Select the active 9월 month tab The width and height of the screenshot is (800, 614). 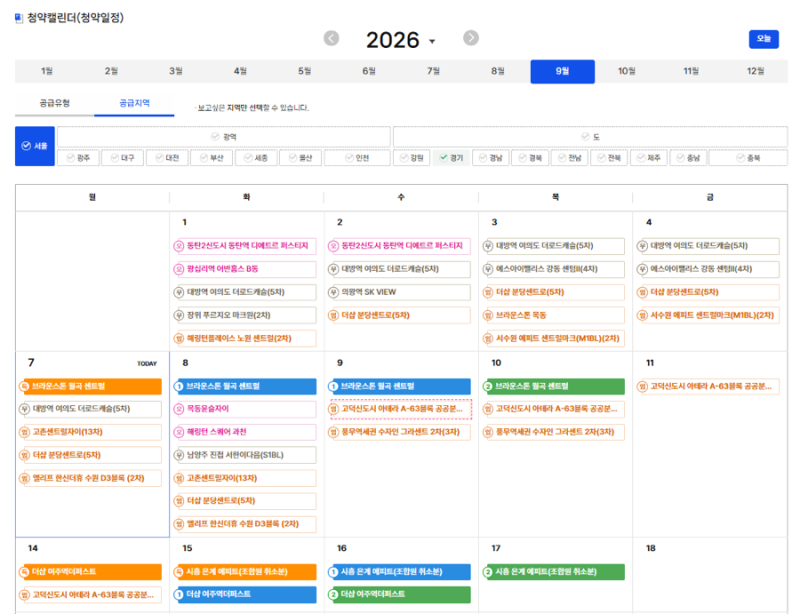pyautogui.click(x=562, y=71)
